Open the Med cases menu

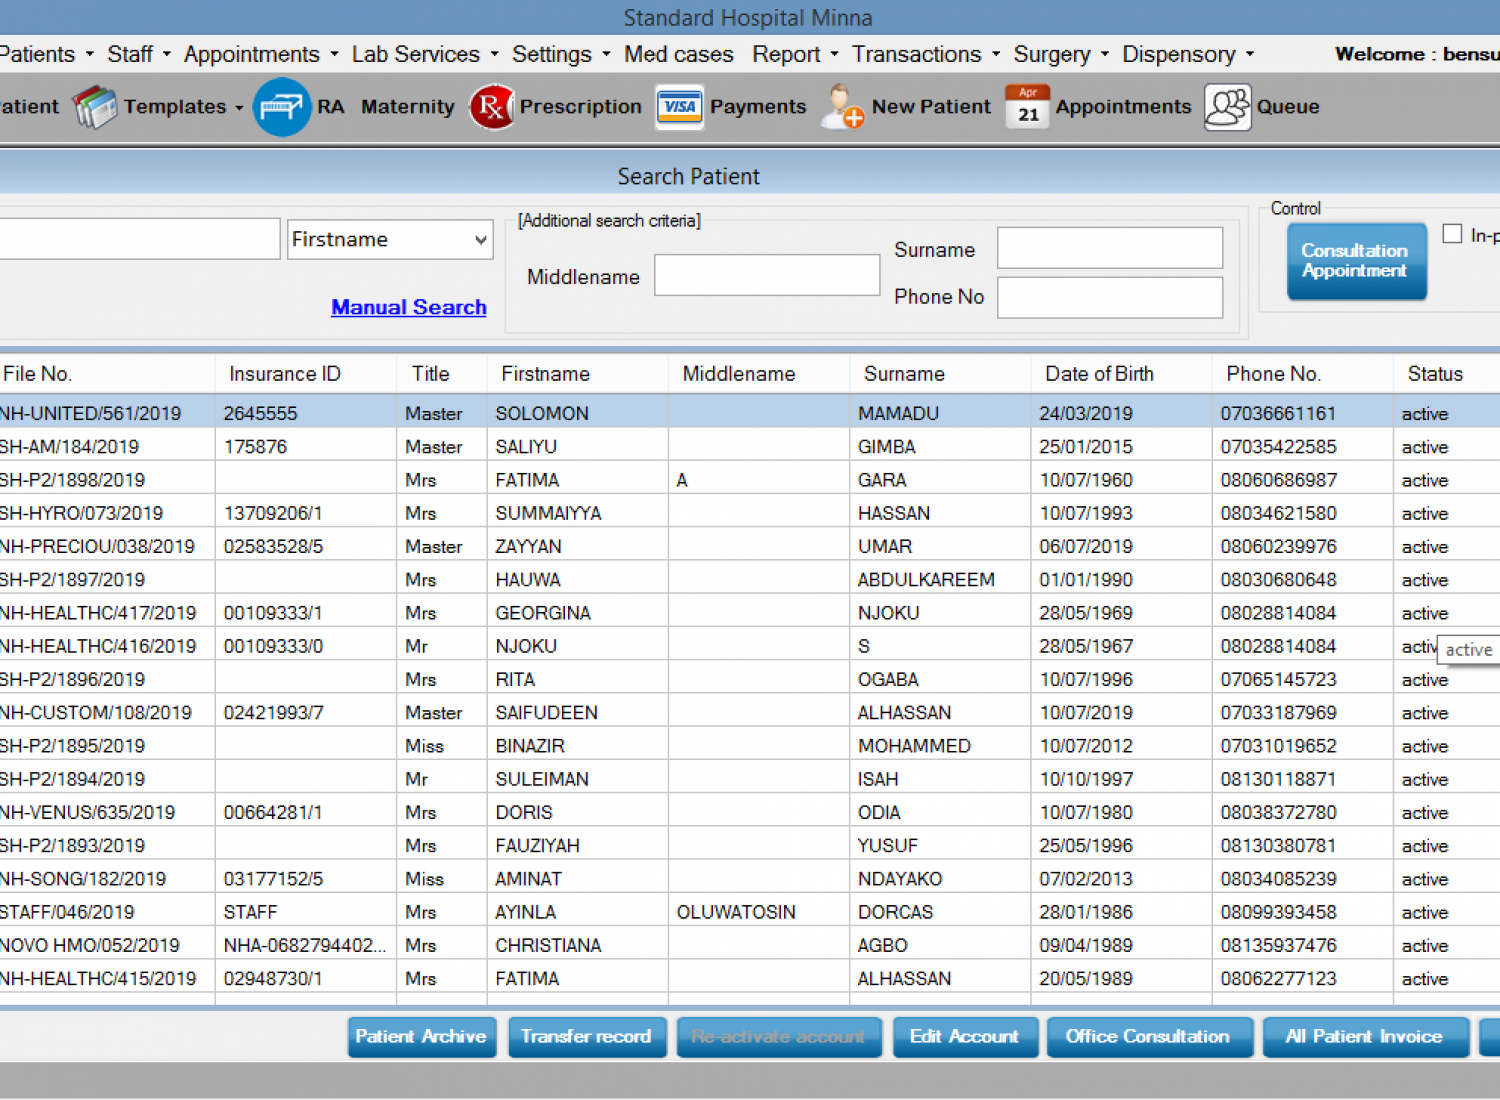(679, 55)
